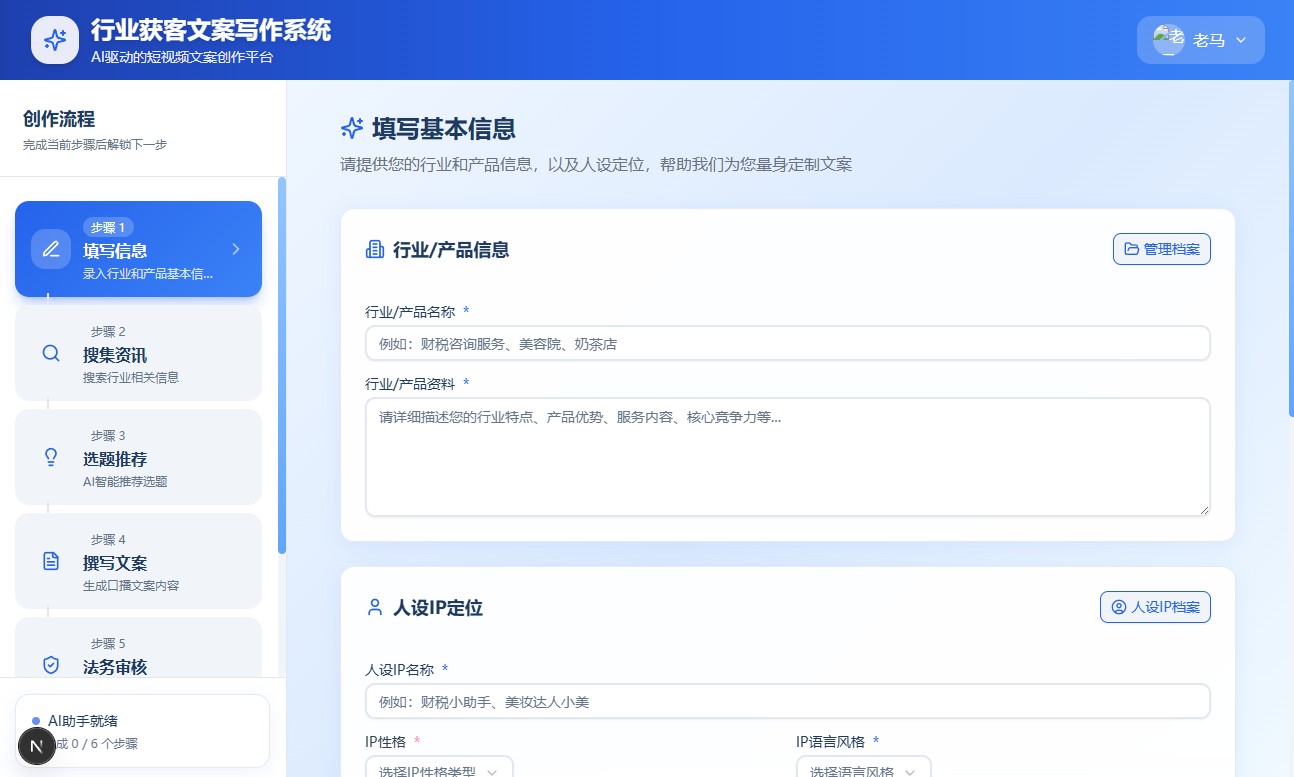The height and width of the screenshot is (777, 1294).
Task: Click the round N icon at bottom left
Action: coord(37,746)
